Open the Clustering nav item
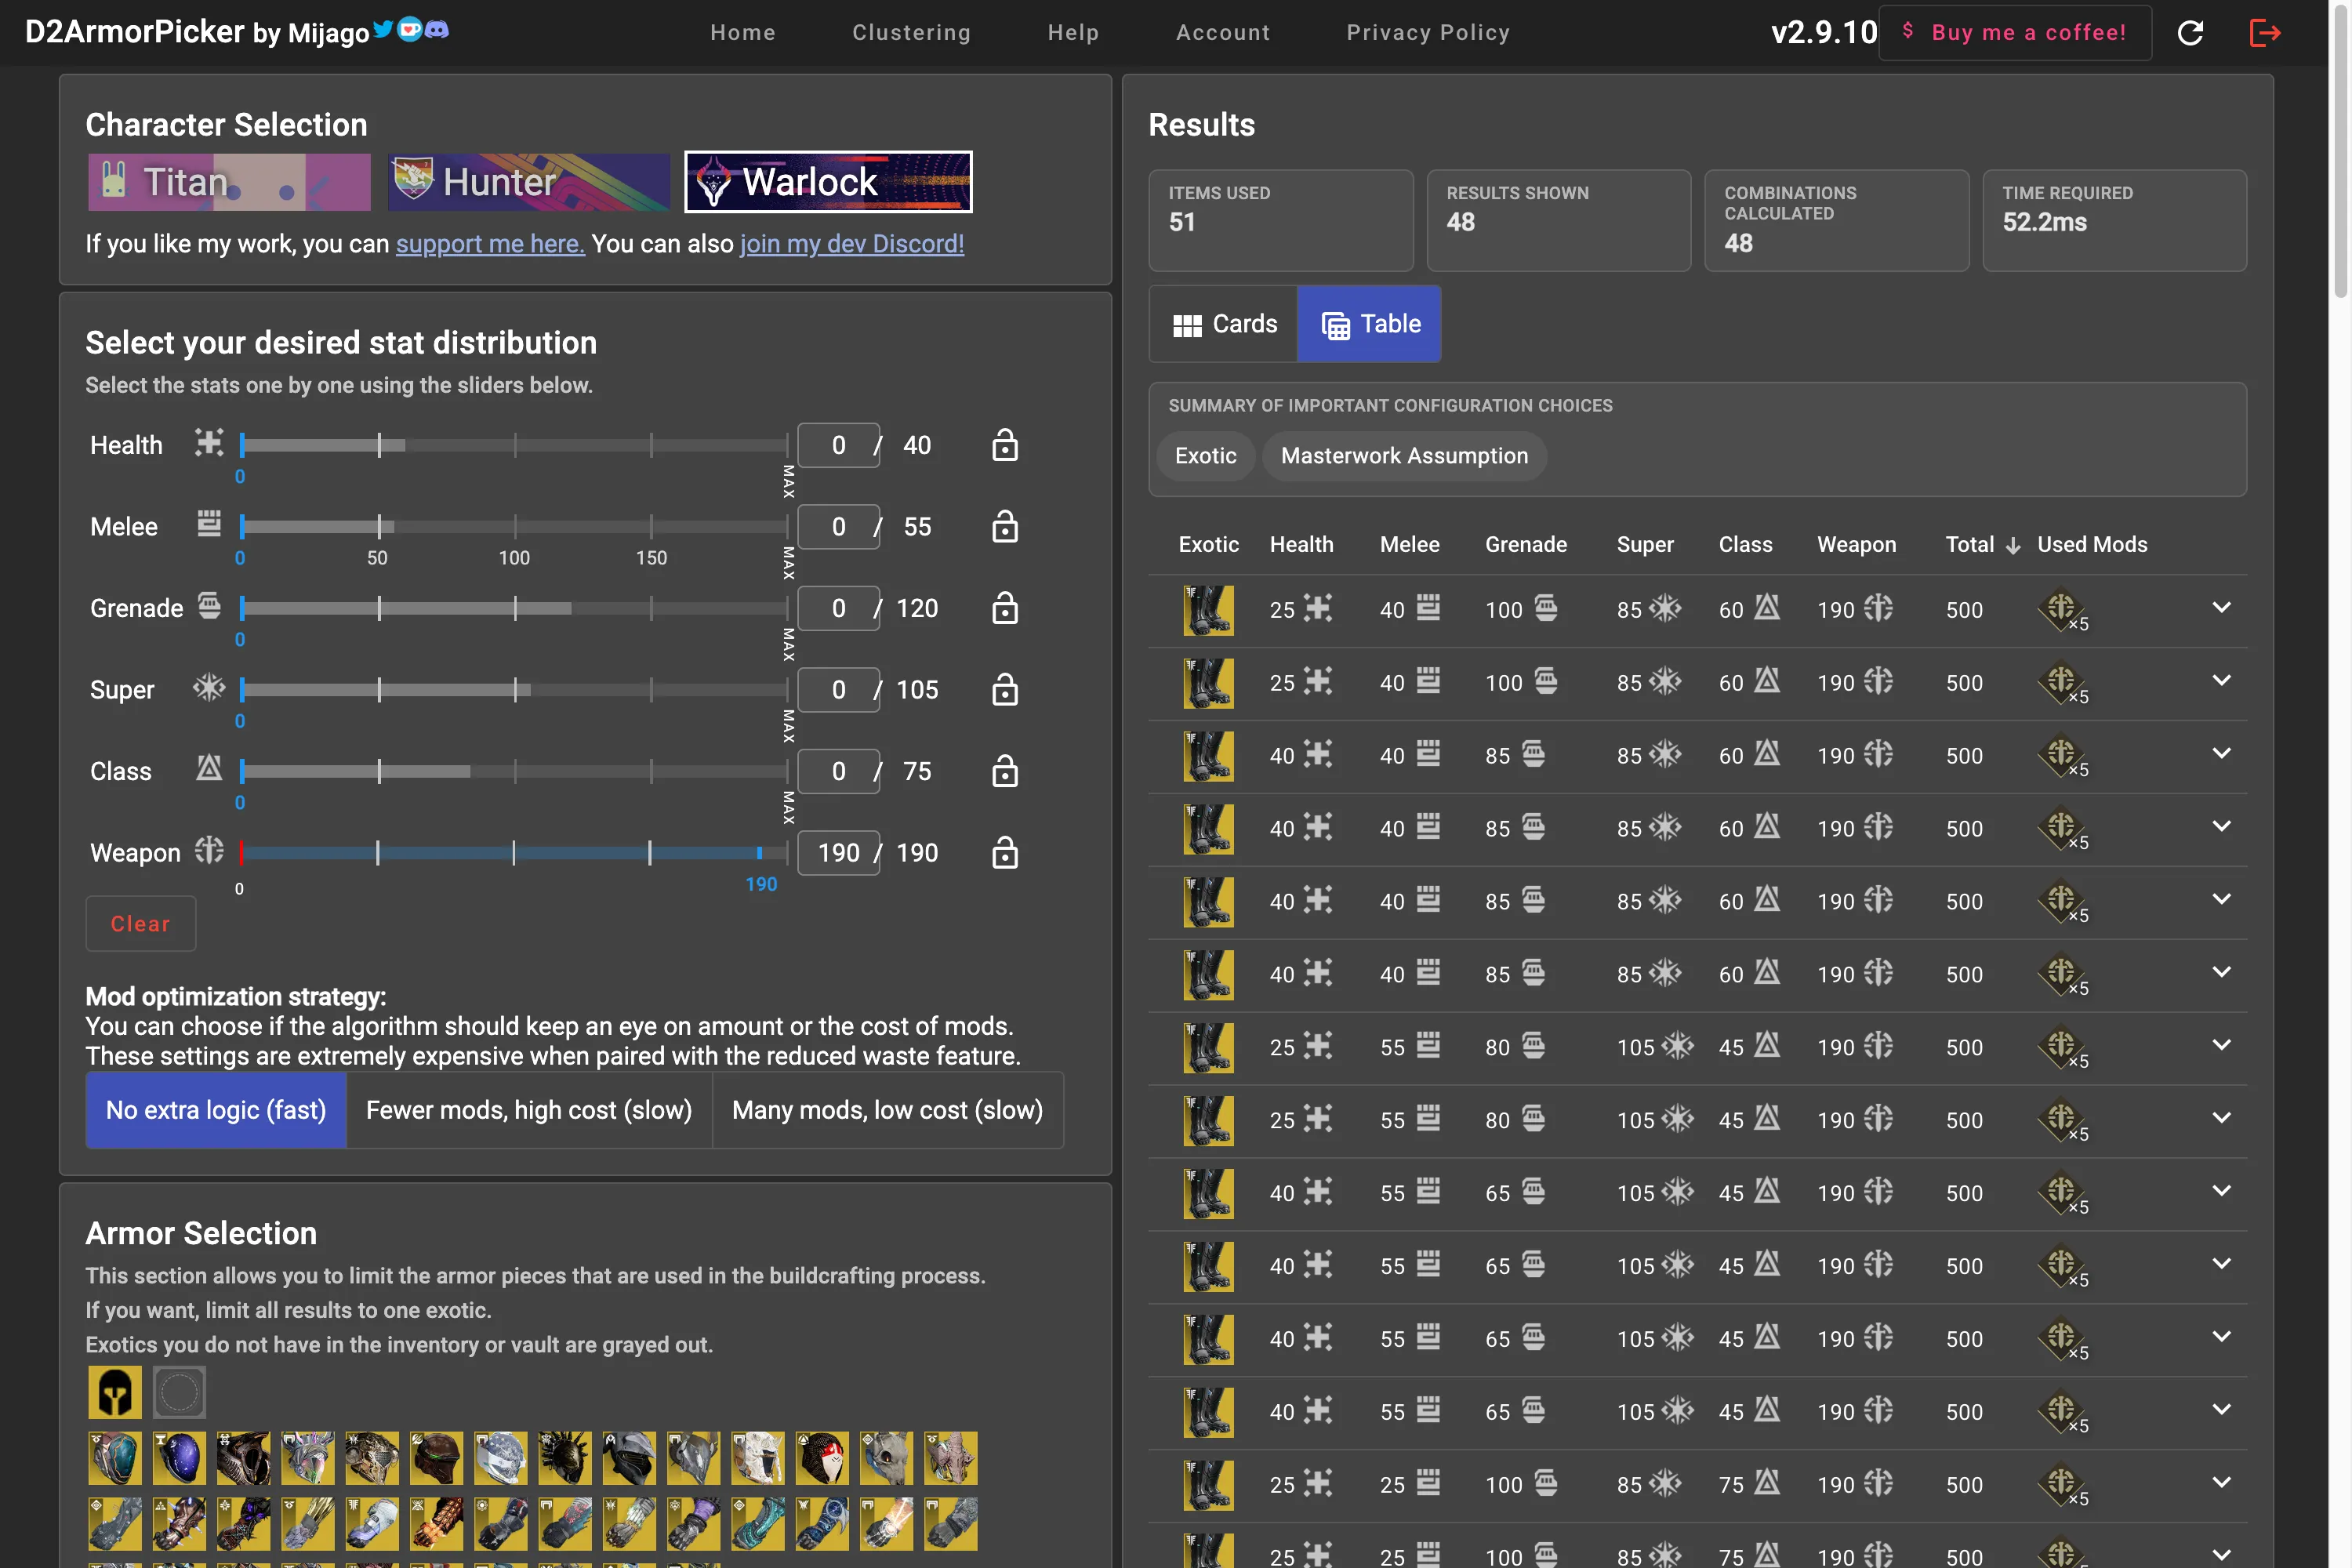 [911, 32]
